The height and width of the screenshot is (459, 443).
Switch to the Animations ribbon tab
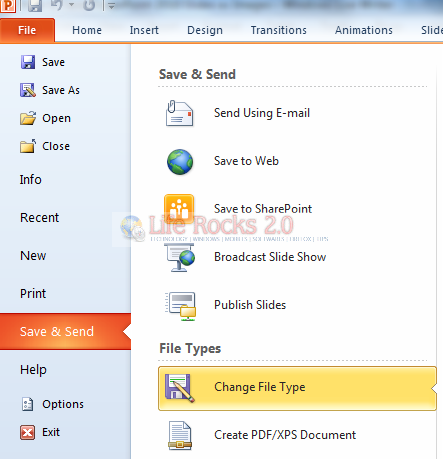[x=364, y=30]
